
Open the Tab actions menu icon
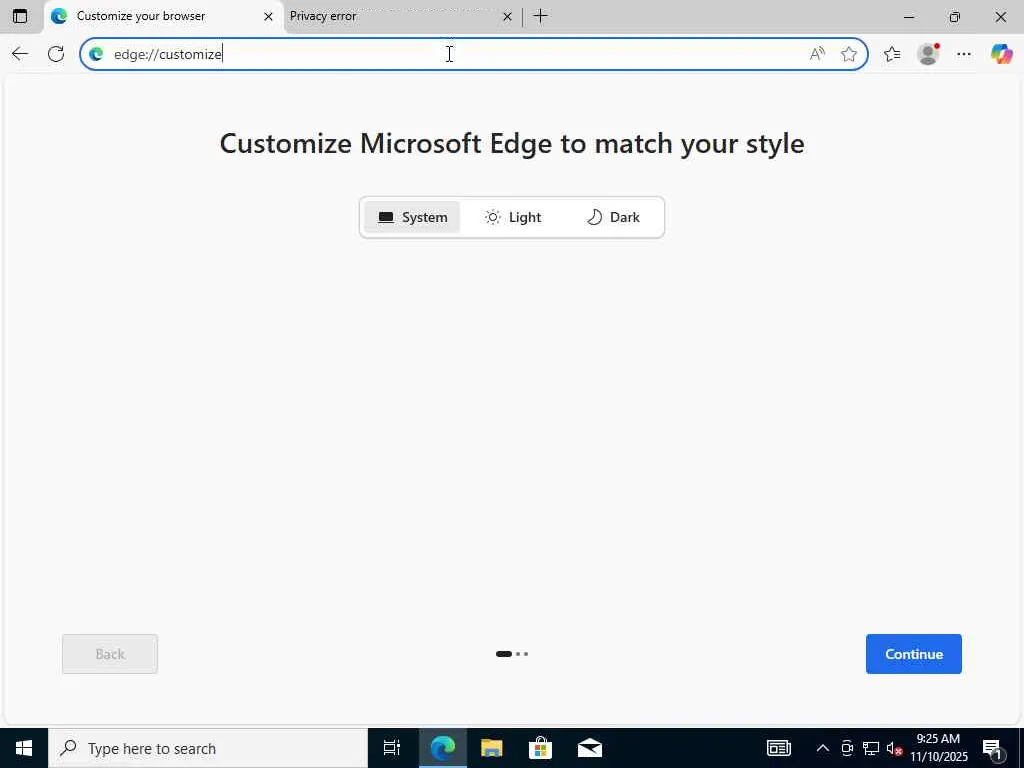[20, 16]
